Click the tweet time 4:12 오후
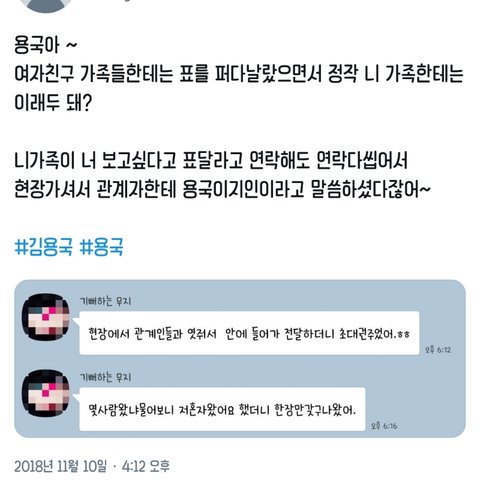 pyautogui.click(x=146, y=466)
